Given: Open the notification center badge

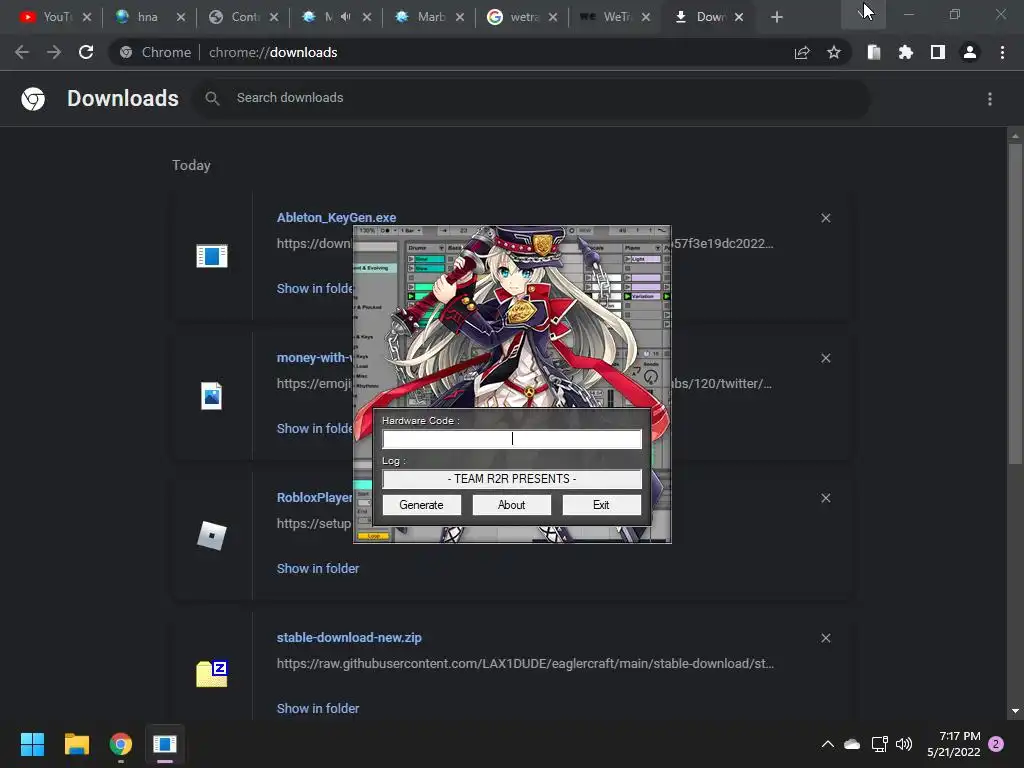Looking at the screenshot, I should click(x=997, y=744).
